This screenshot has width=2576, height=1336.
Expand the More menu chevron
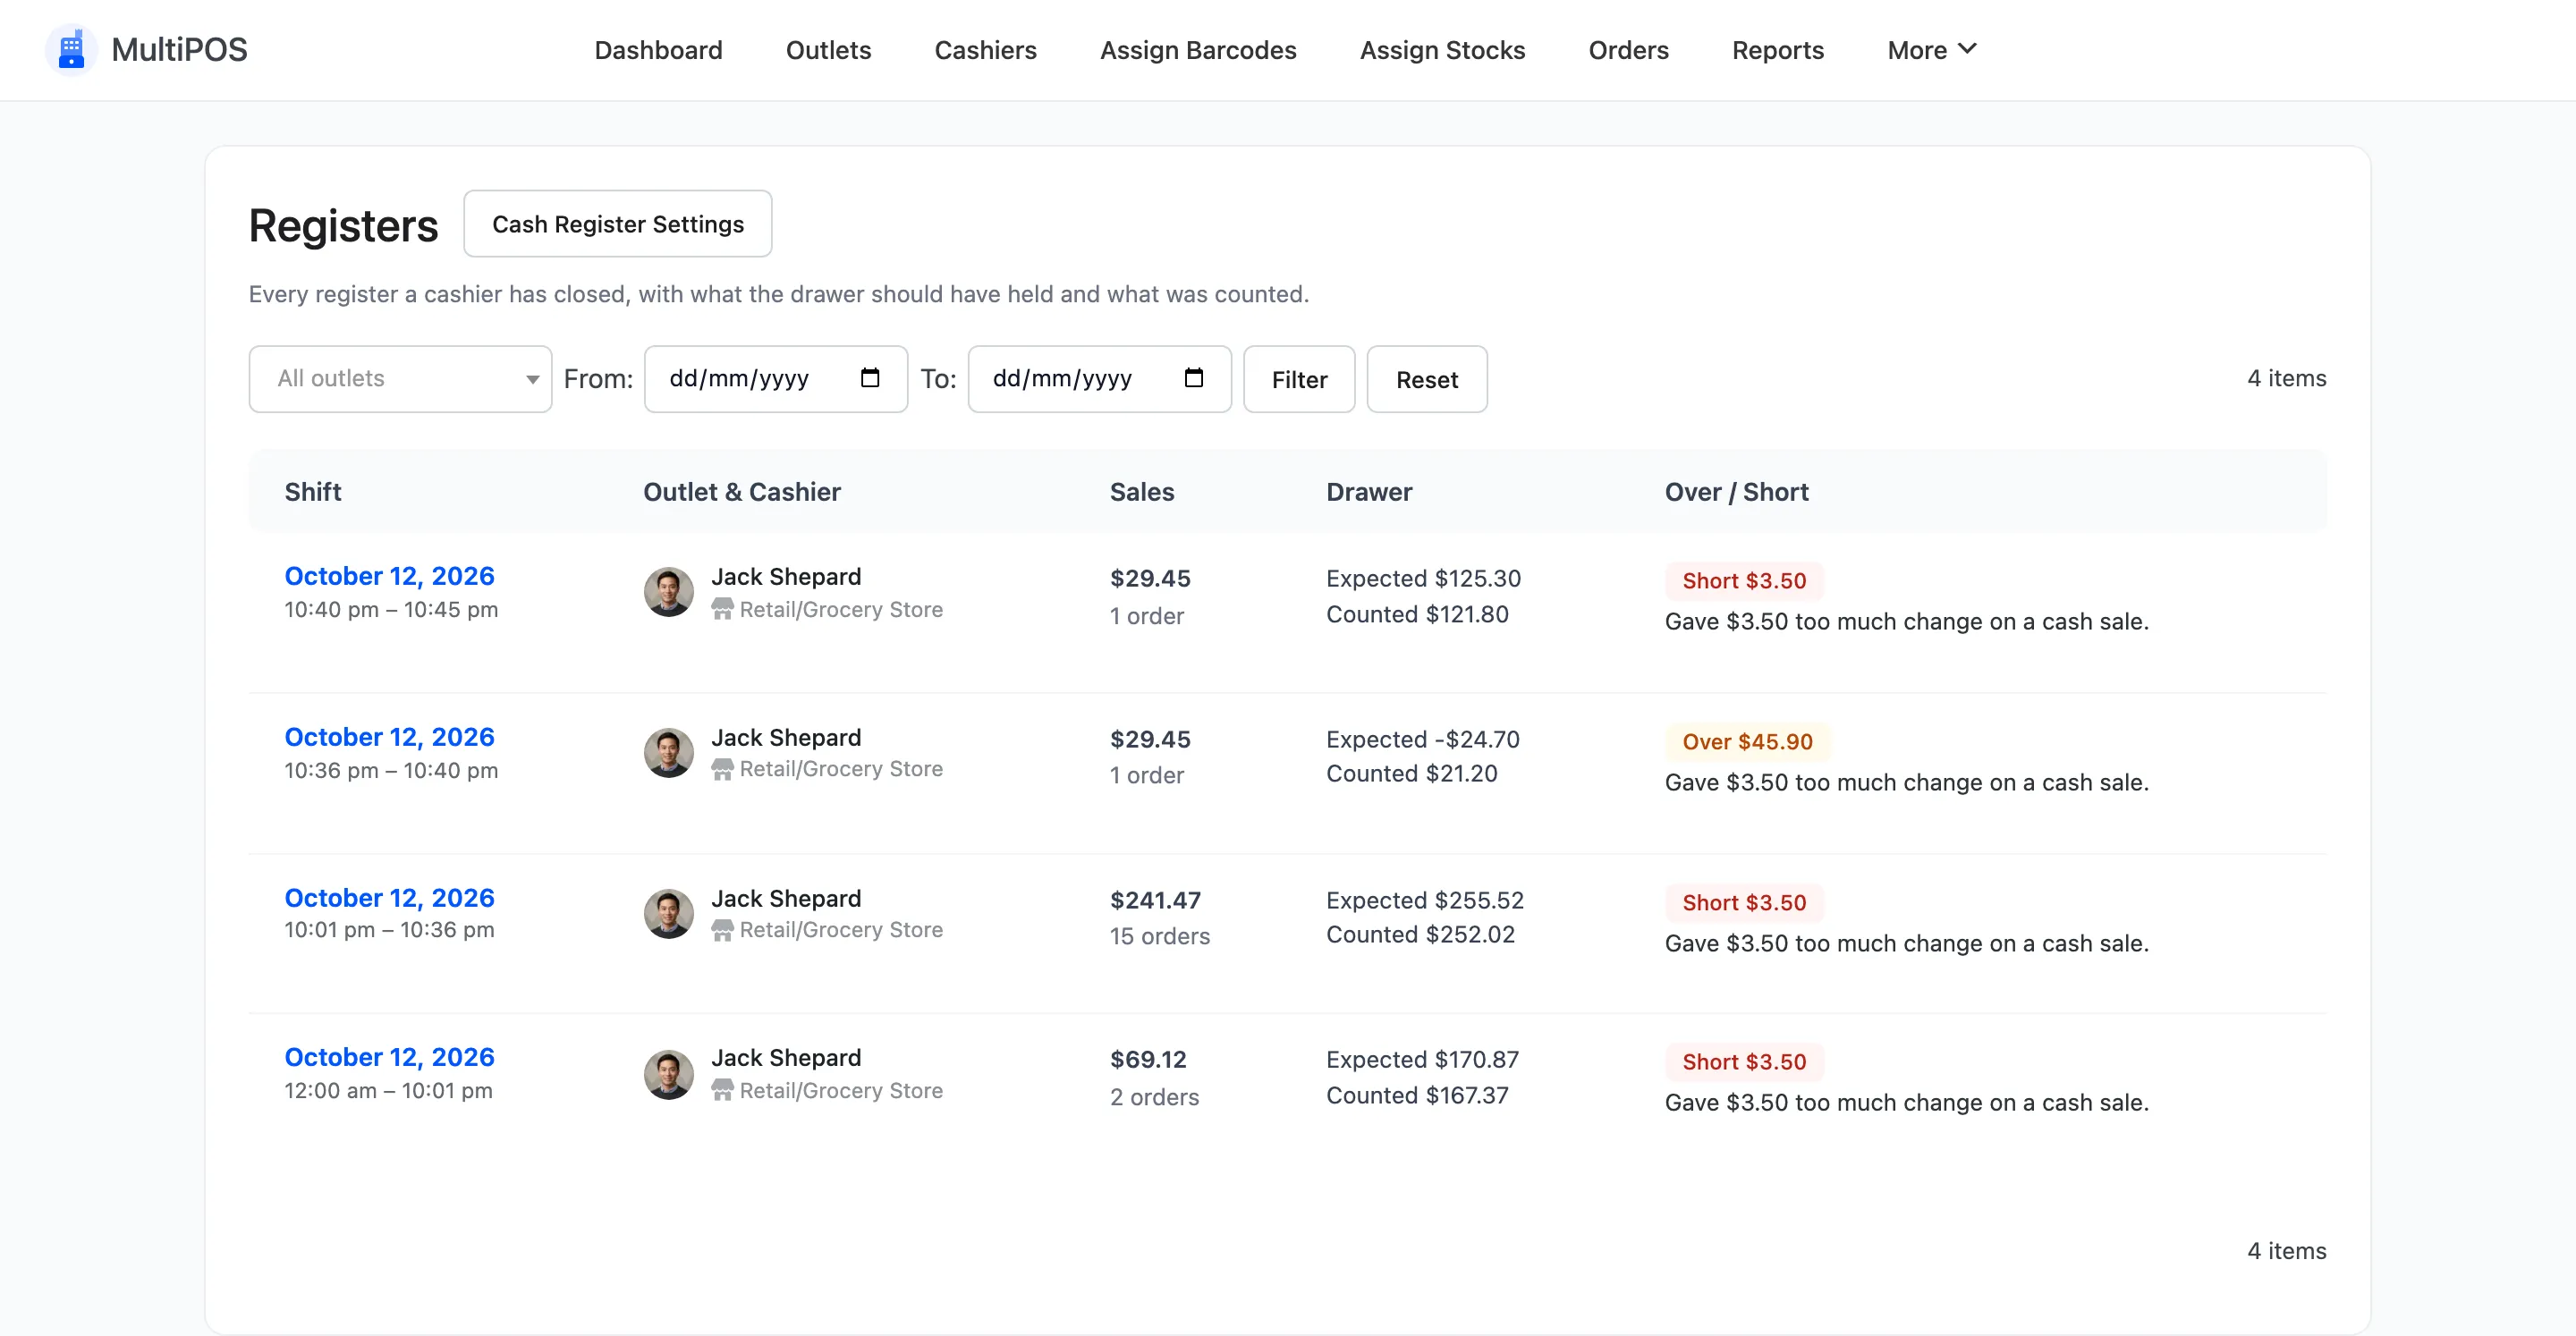pyautogui.click(x=1967, y=49)
